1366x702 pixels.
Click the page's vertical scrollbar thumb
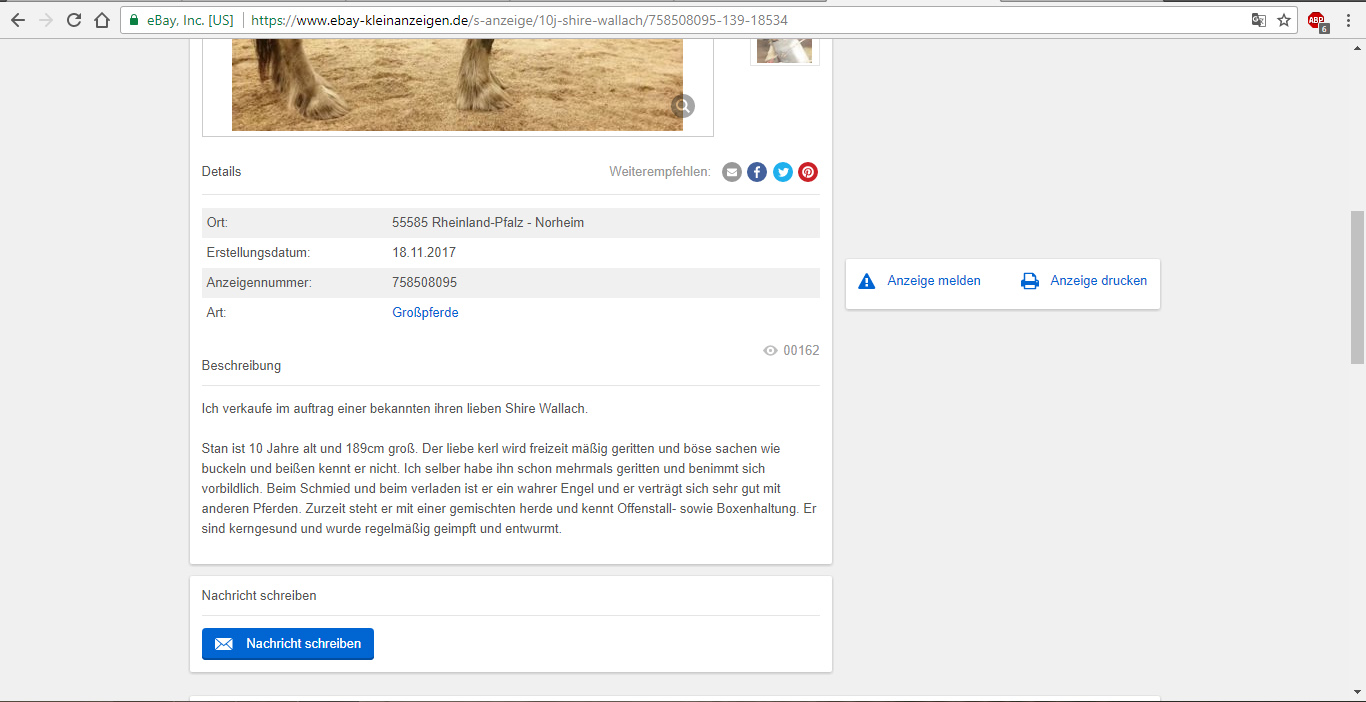pyautogui.click(x=1356, y=286)
